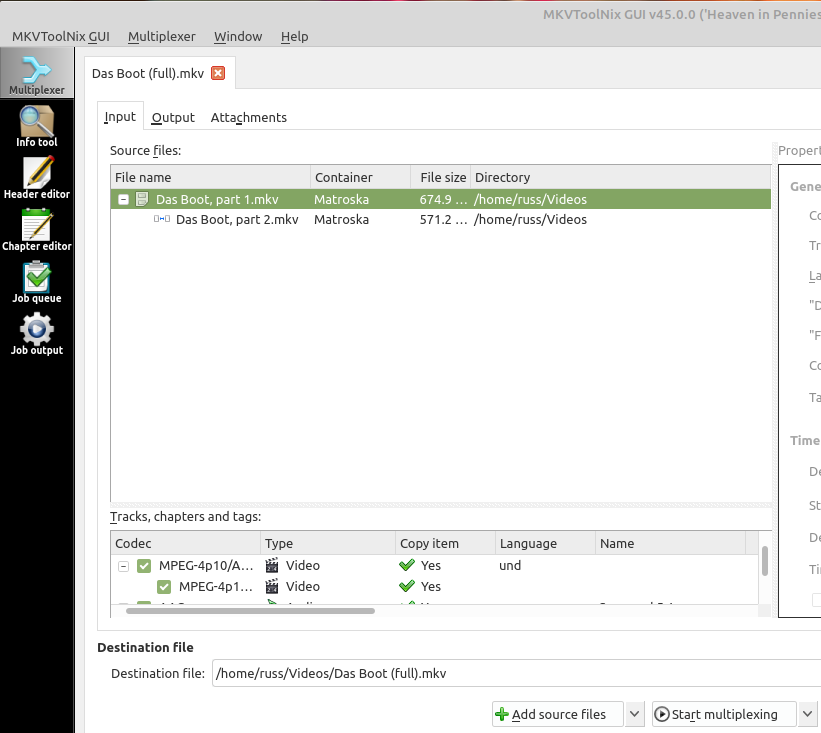Viewport: 821px width, 733px height.
Task: Open the Start multiplexing dropdown arrow
Action: [807, 714]
